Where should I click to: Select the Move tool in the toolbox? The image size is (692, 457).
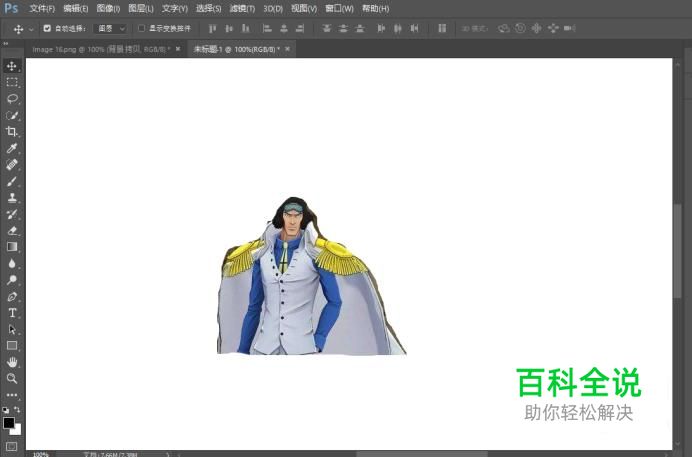11,66
